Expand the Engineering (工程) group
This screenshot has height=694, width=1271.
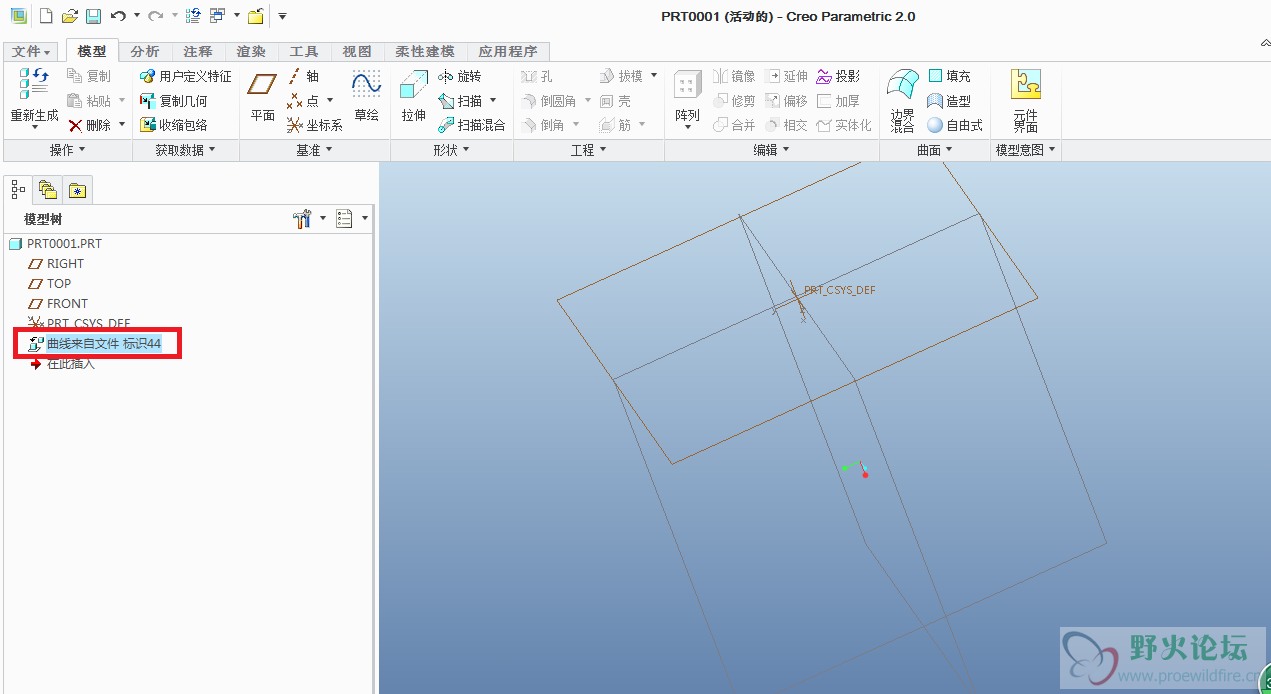589,150
